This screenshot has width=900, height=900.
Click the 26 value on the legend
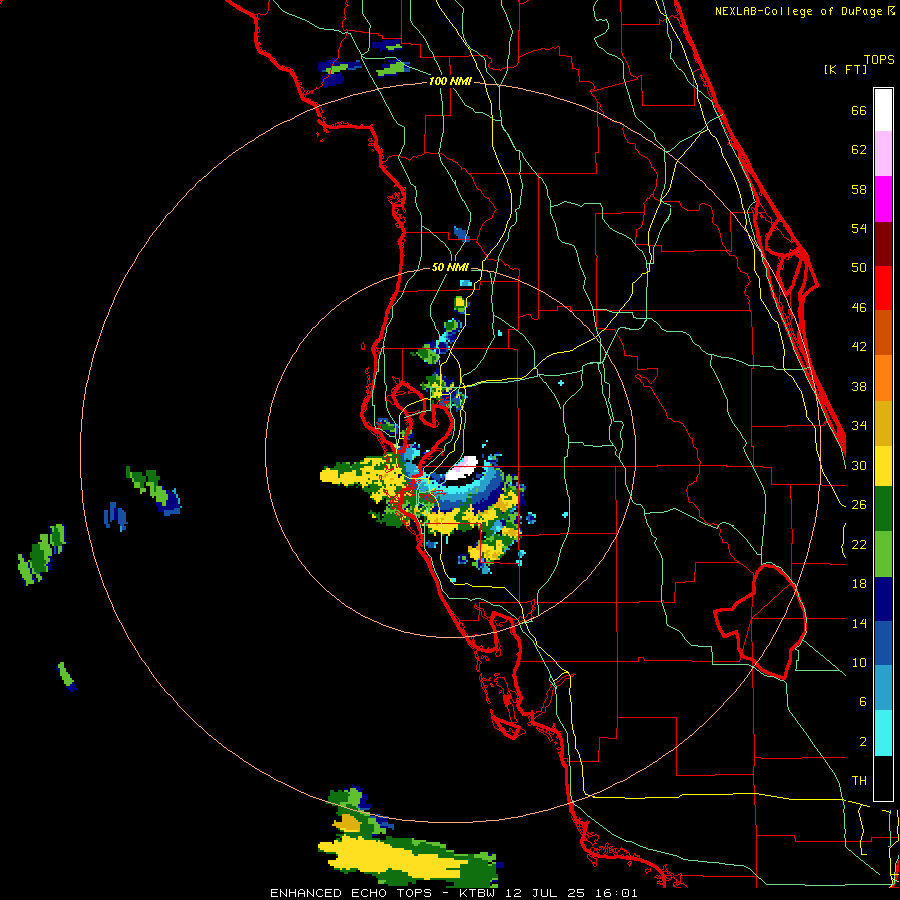point(859,505)
